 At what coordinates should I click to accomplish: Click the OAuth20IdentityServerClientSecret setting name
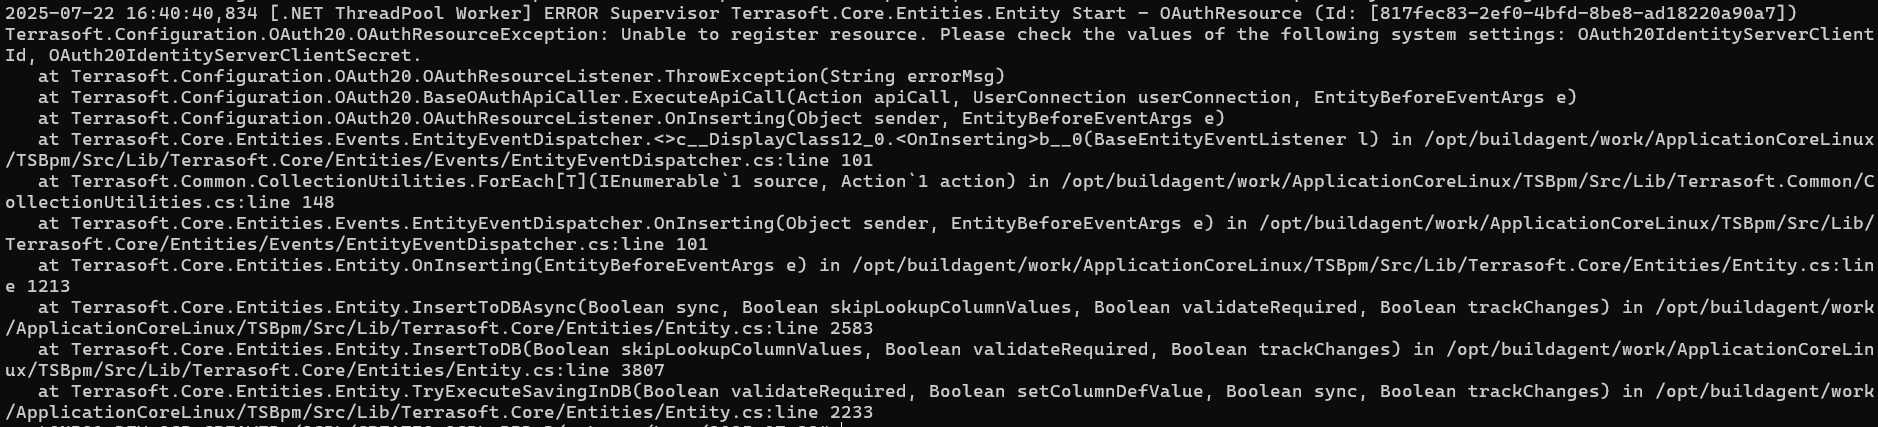(x=230, y=55)
